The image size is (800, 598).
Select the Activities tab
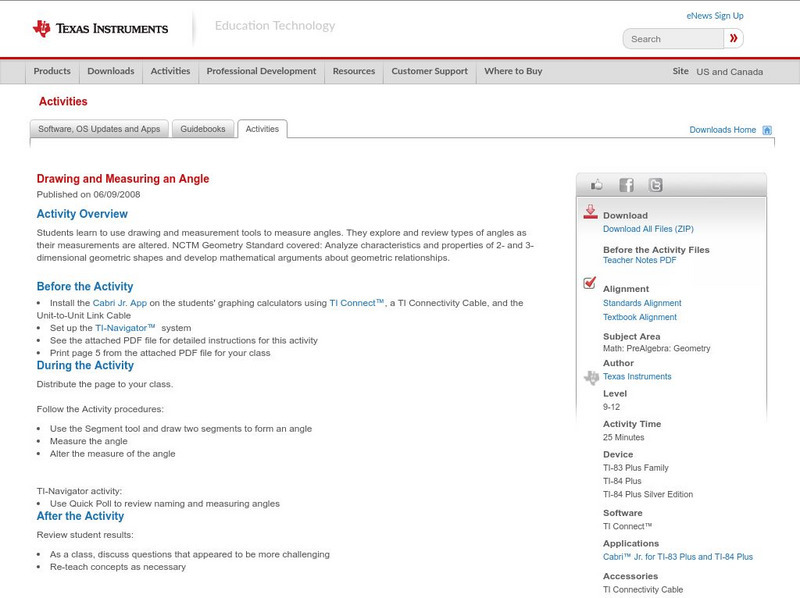point(262,129)
